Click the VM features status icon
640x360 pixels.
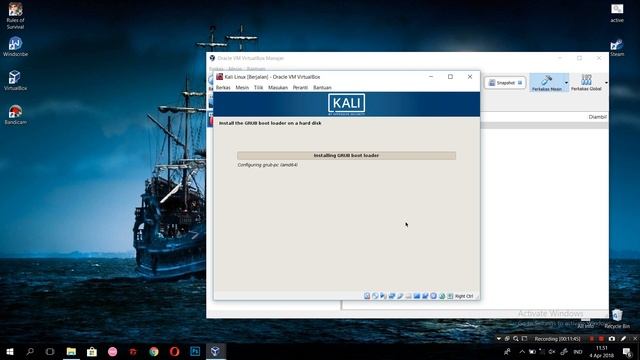(x=433, y=296)
